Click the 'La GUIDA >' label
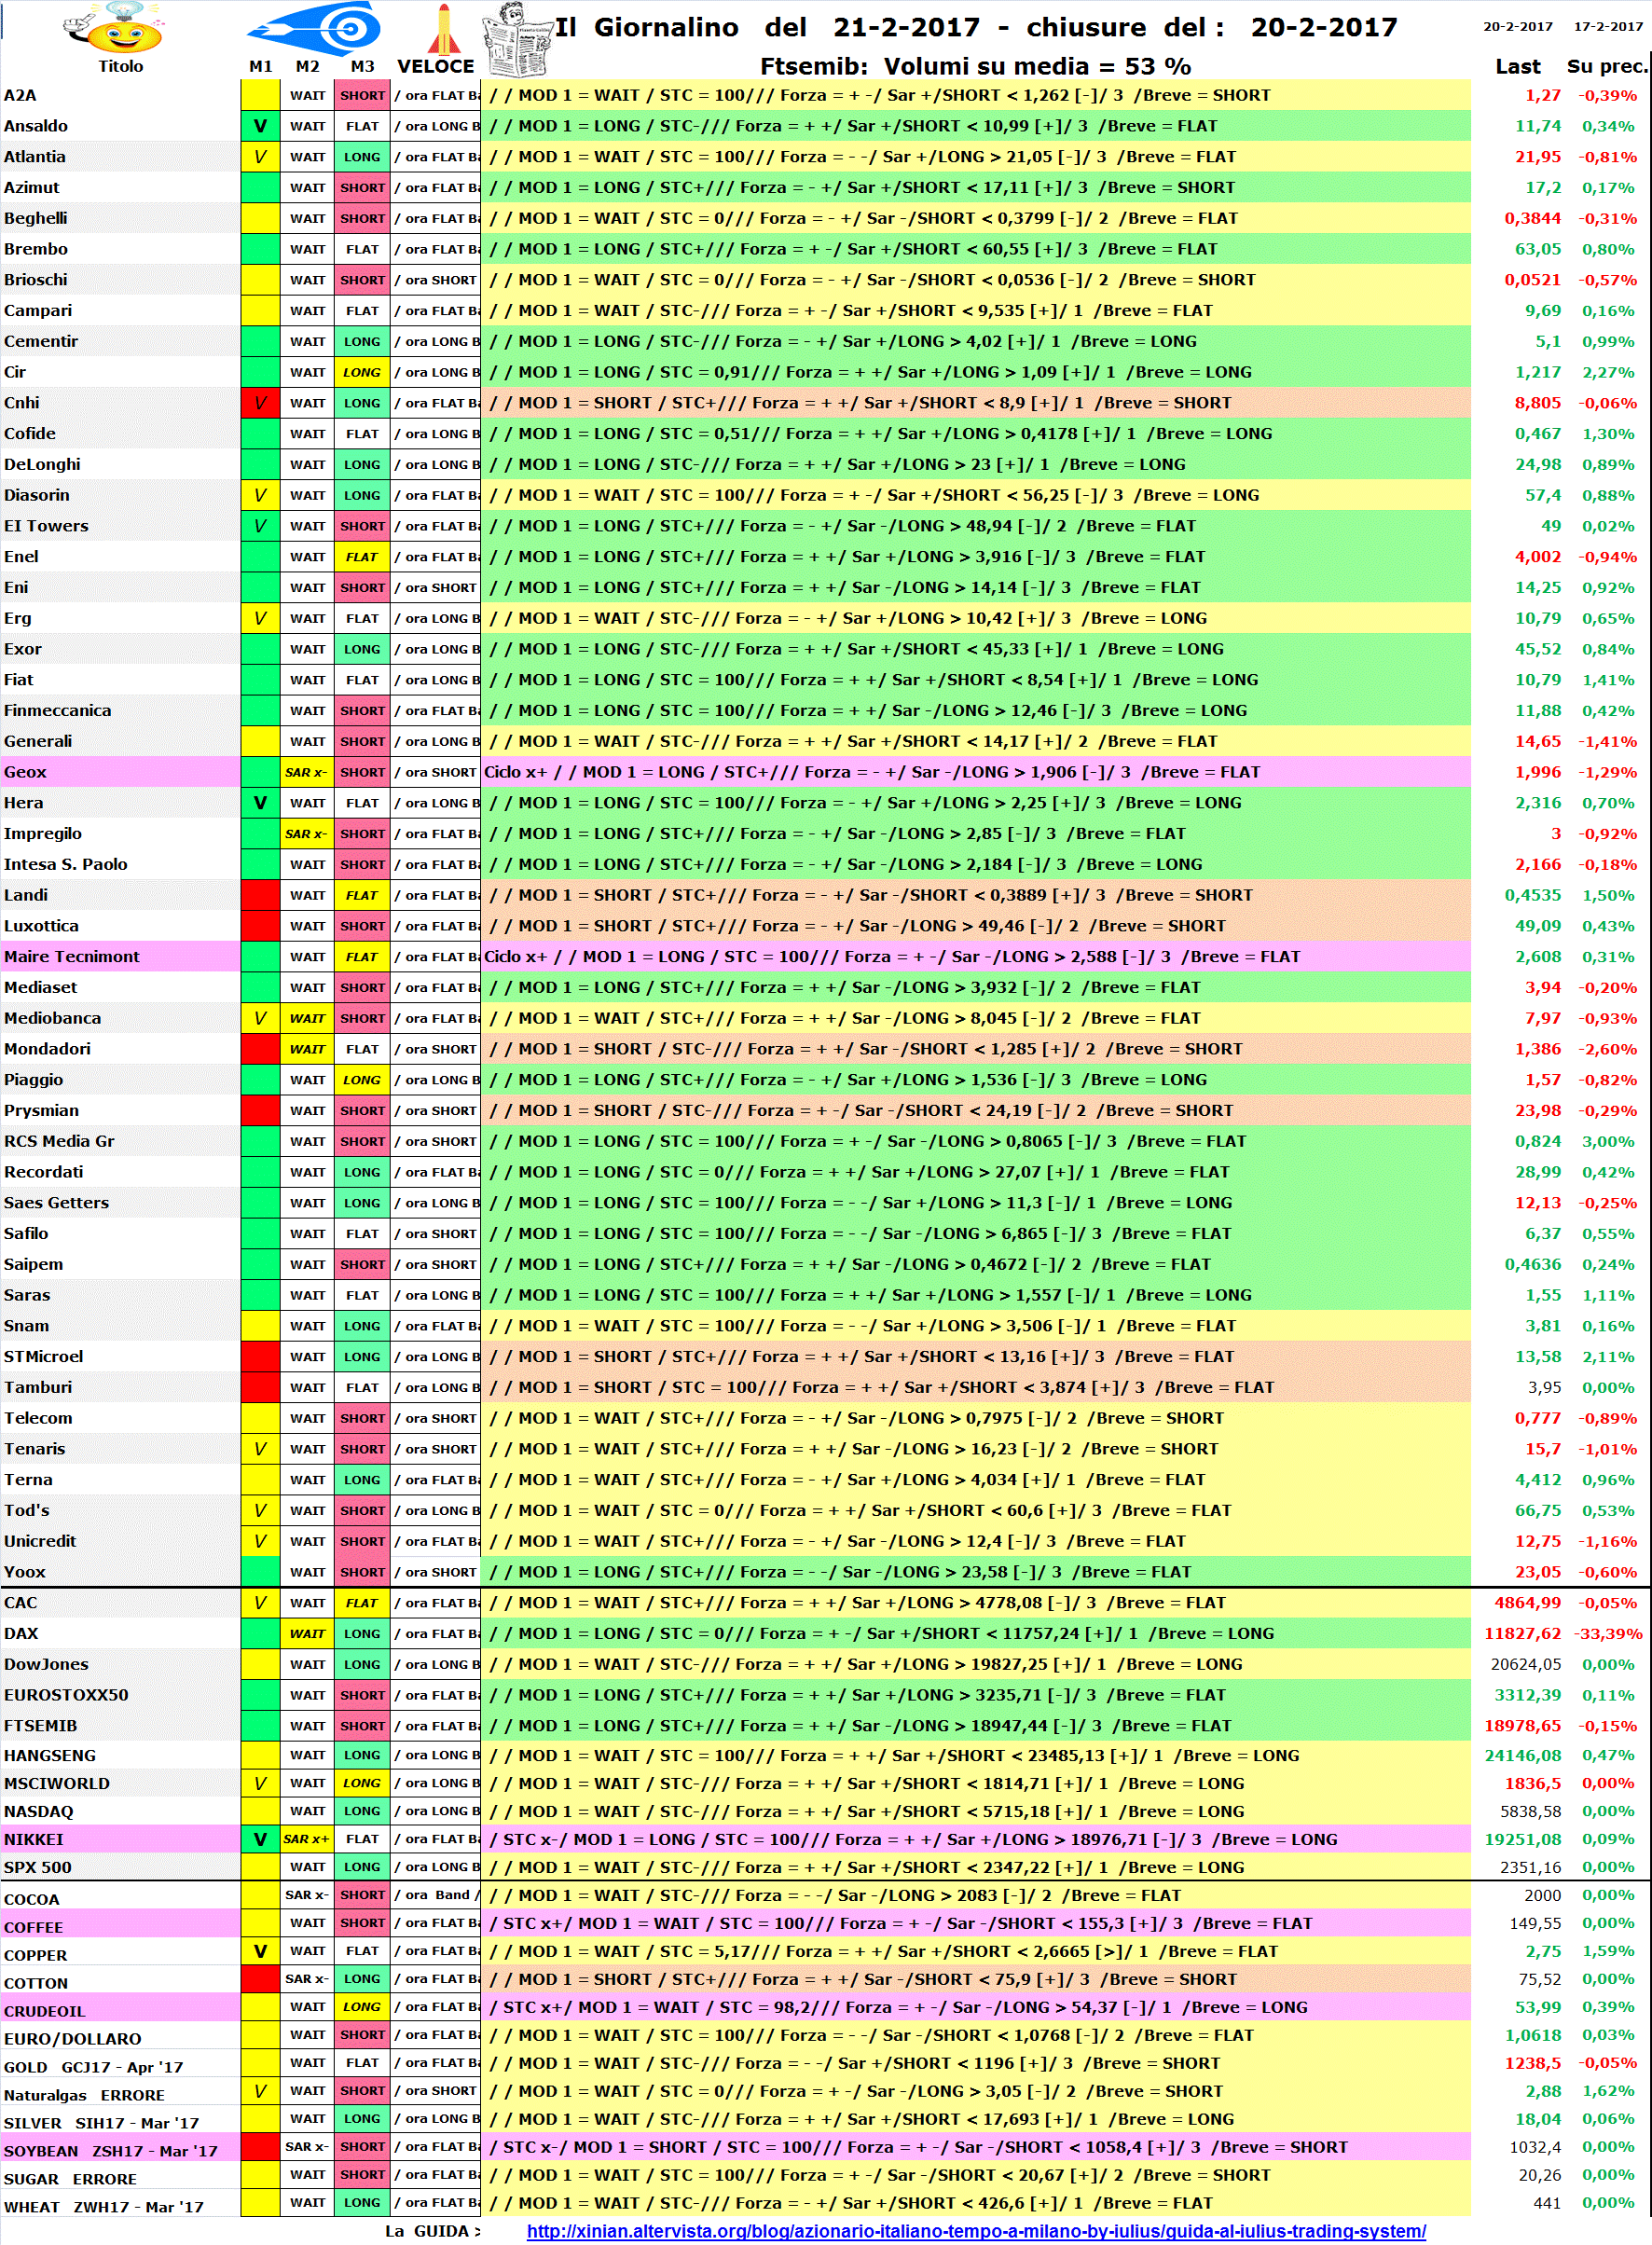The width and height of the screenshot is (1652, 2245). [x=433, y=2231]
